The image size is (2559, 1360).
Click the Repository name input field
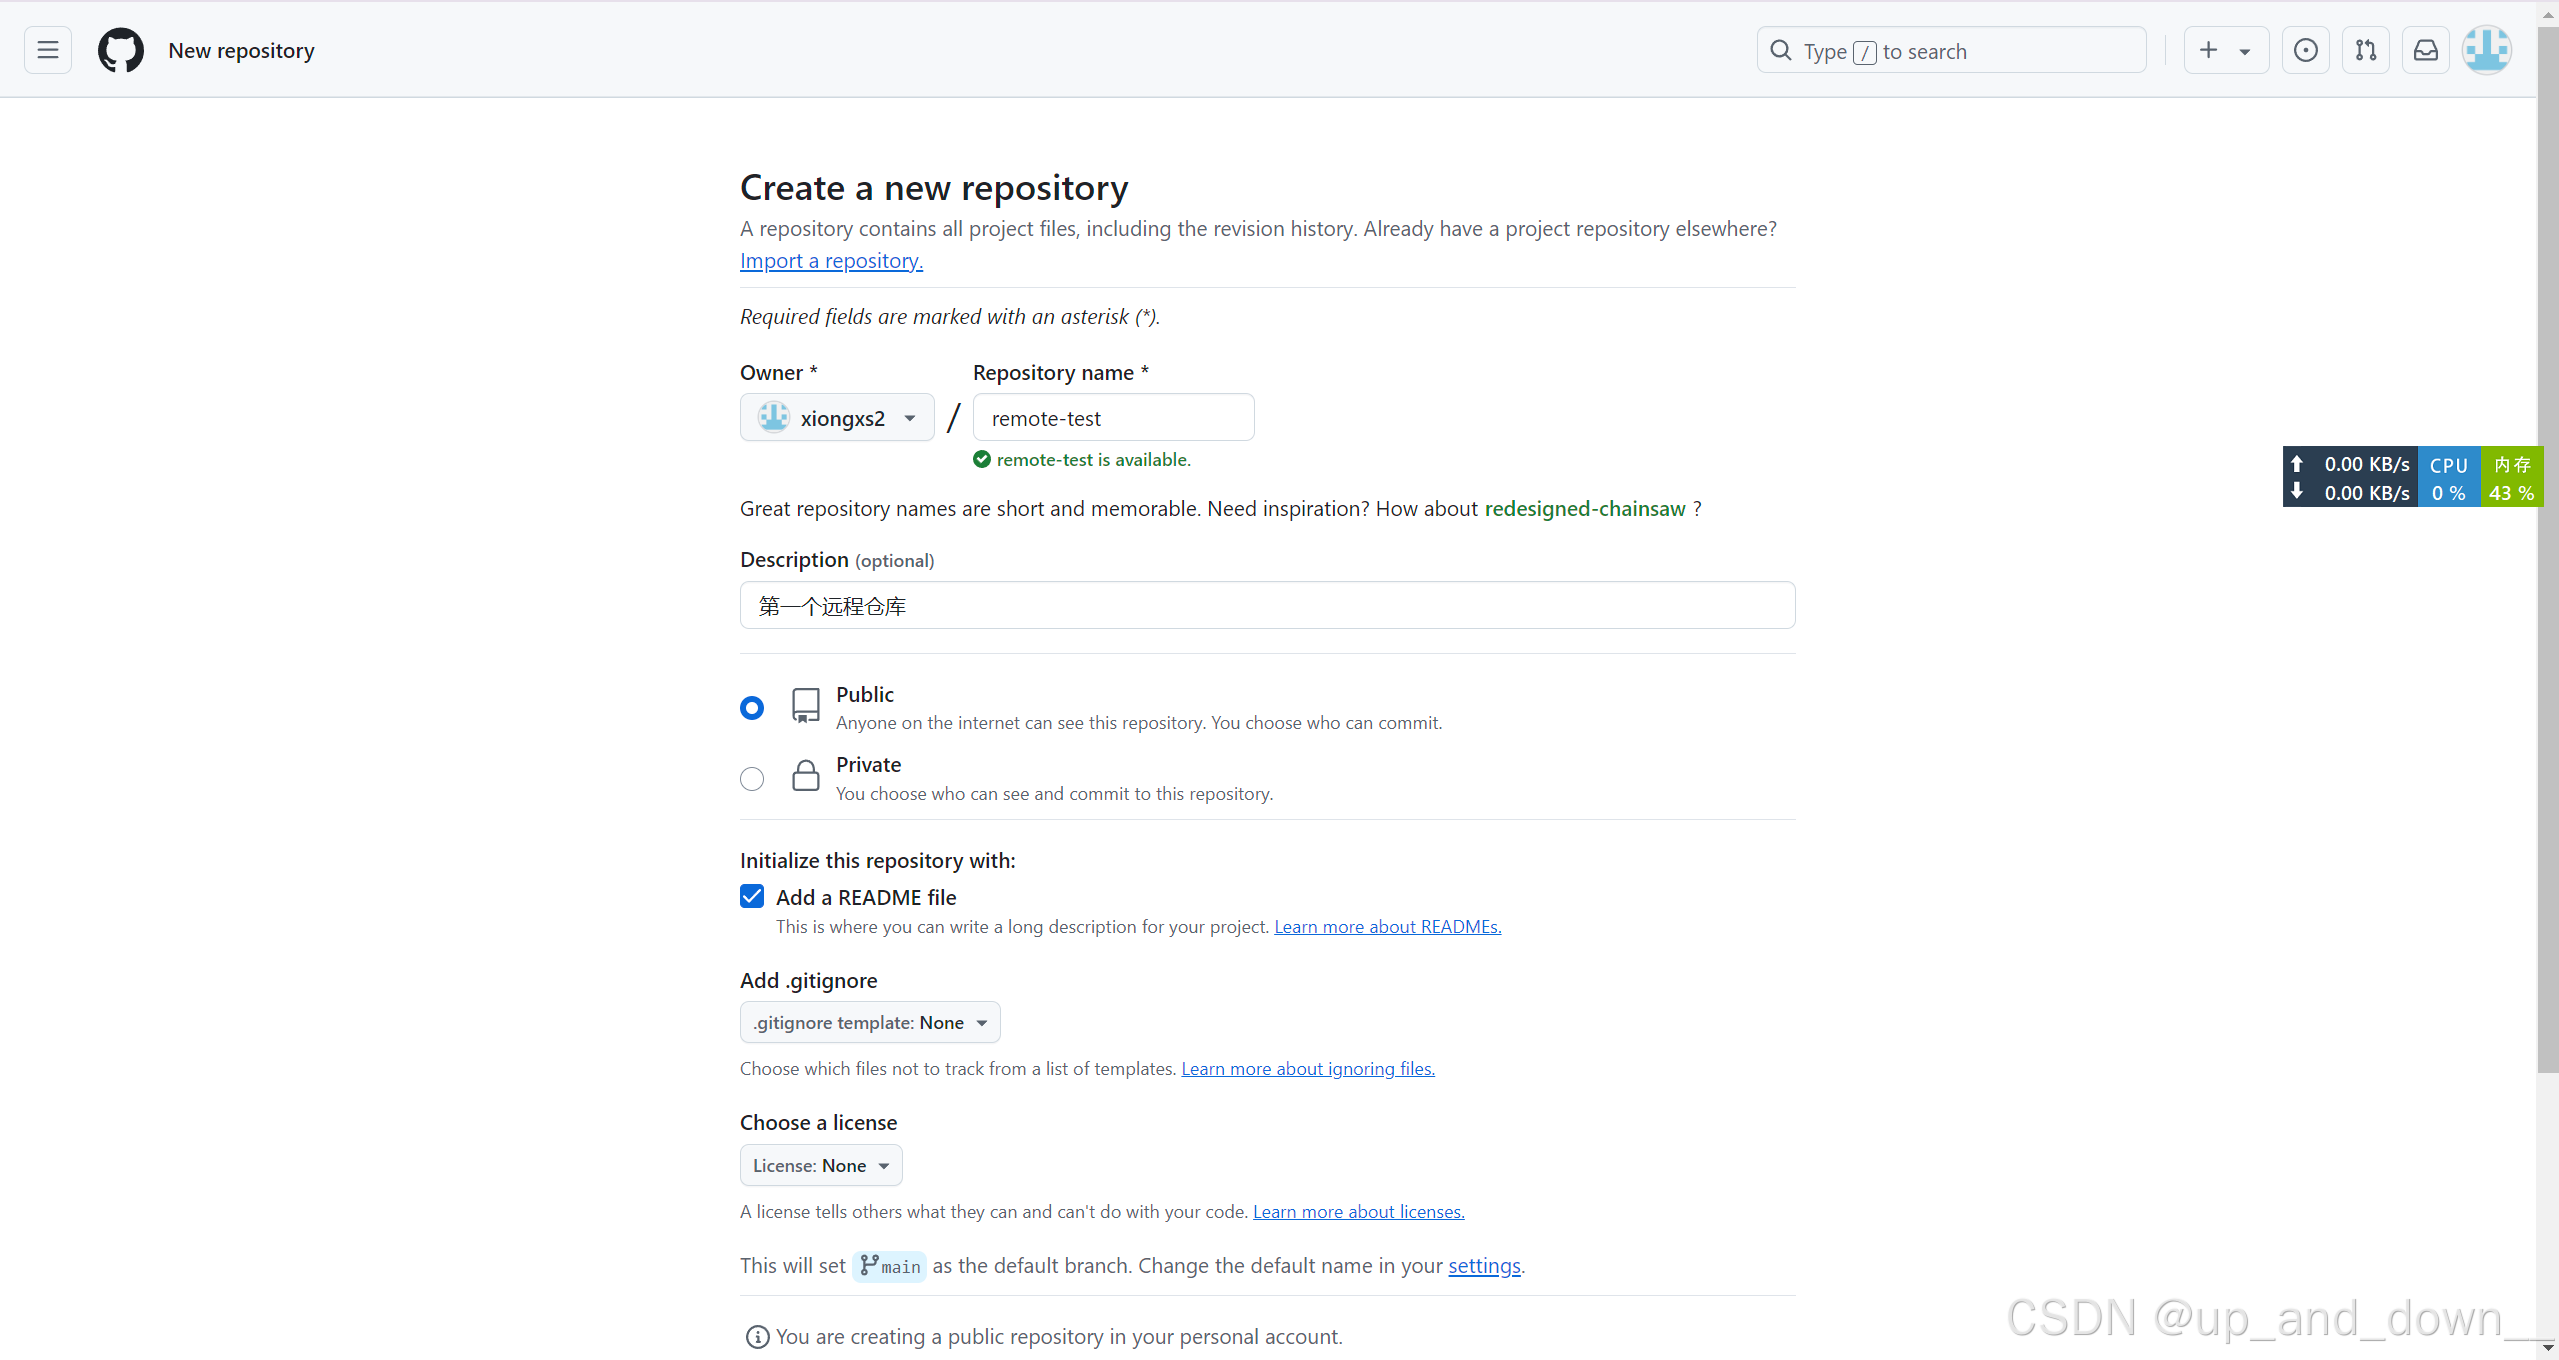tap(1113, 417)
